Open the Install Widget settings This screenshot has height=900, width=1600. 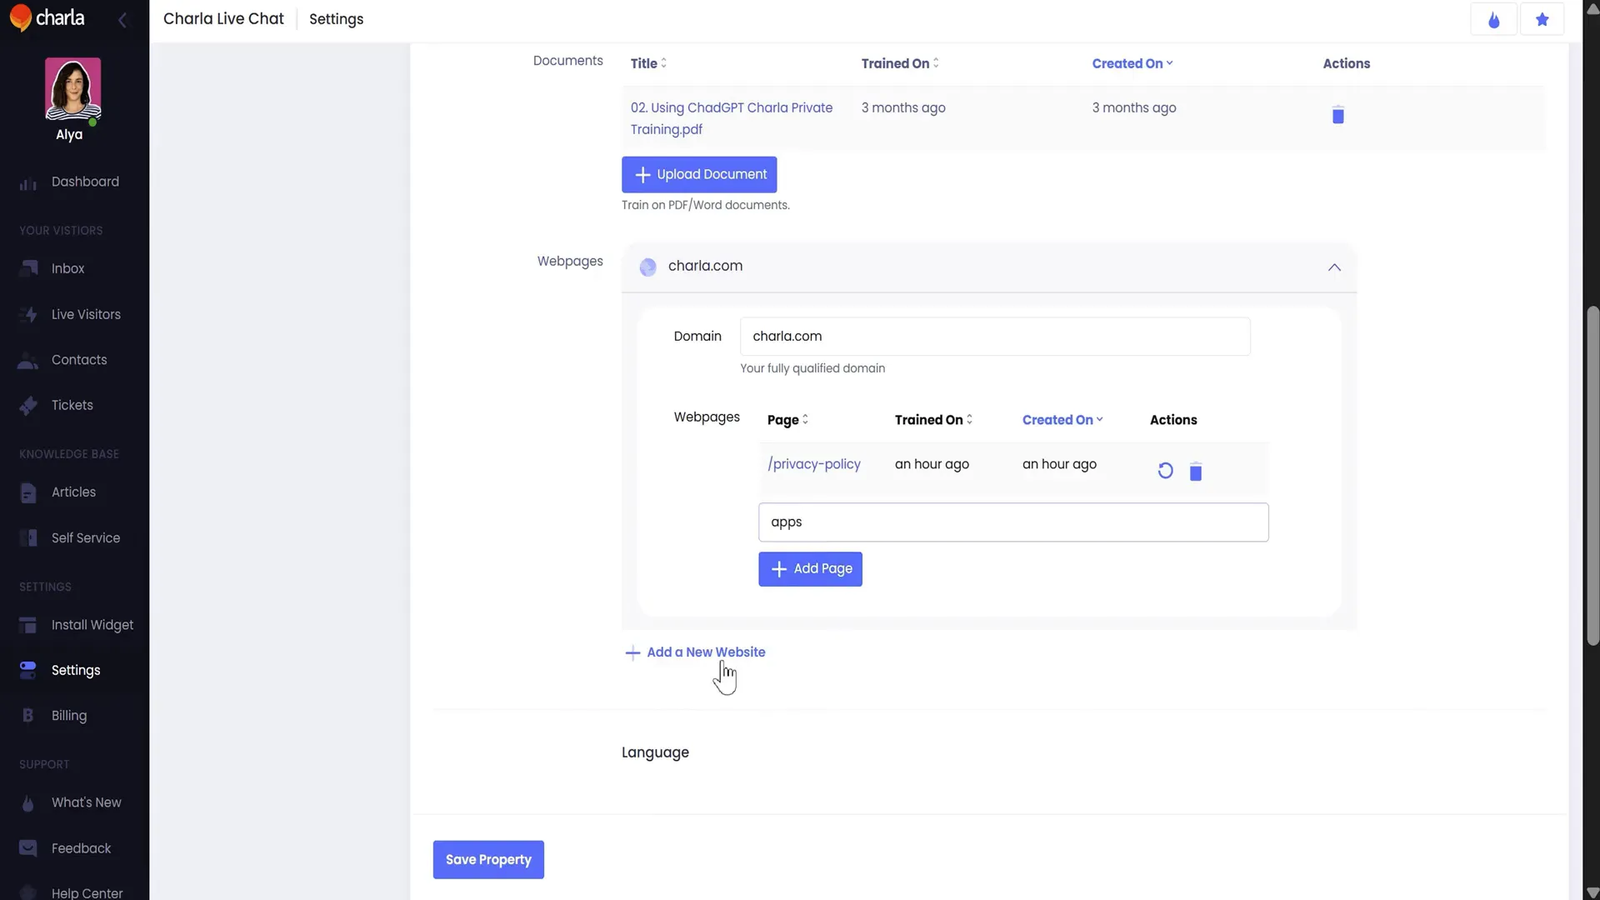(x=92, y=624)
